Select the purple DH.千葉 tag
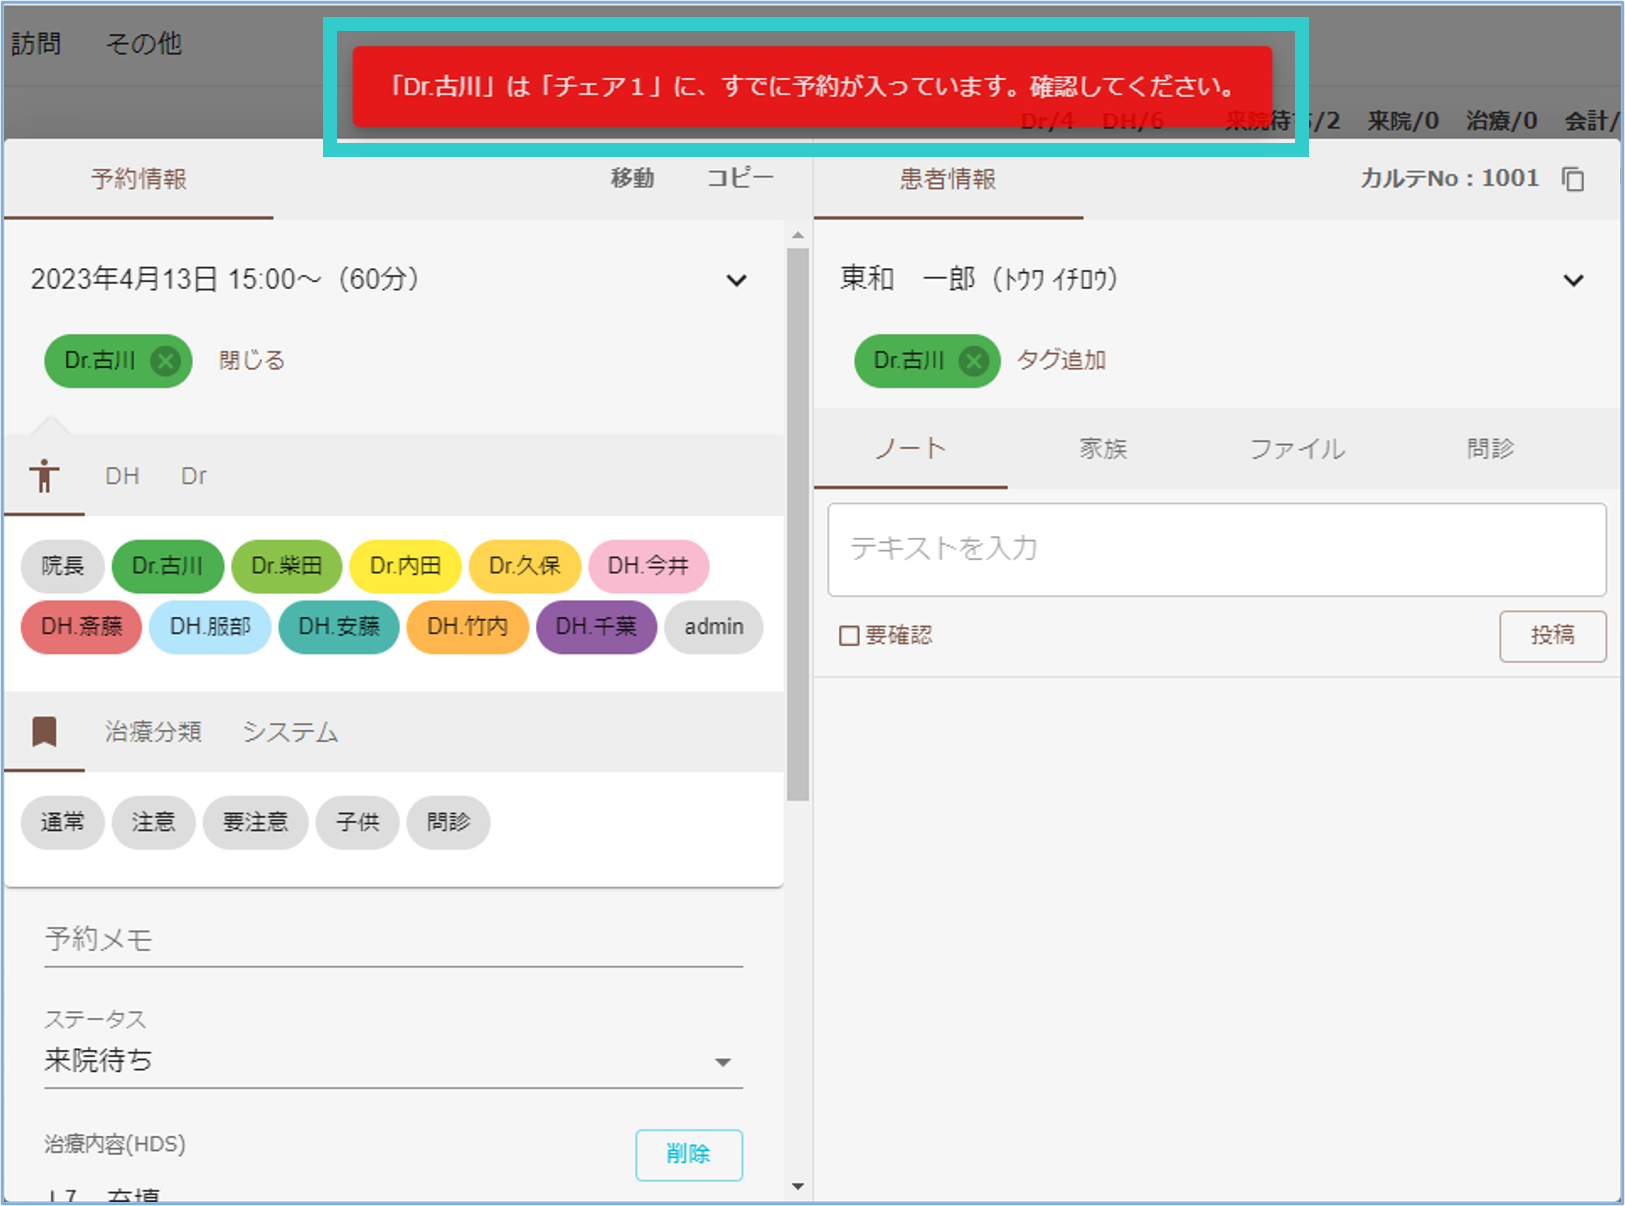Screen dimensions: 1625x1206 click(x=596, y=627)
